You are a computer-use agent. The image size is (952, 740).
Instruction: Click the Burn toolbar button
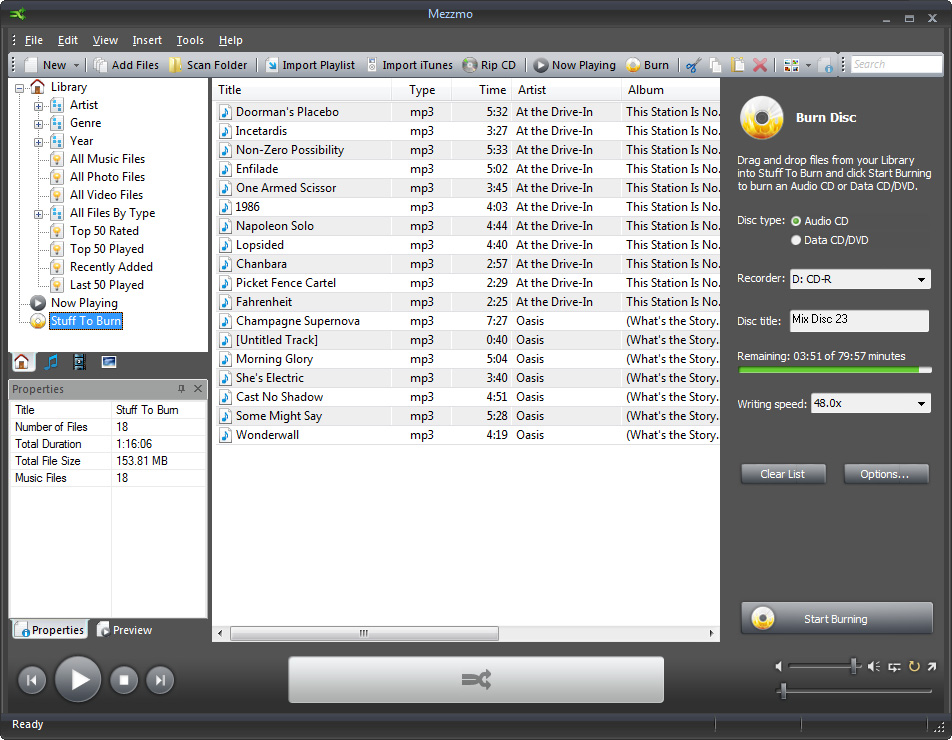click(x=648, y=65)
